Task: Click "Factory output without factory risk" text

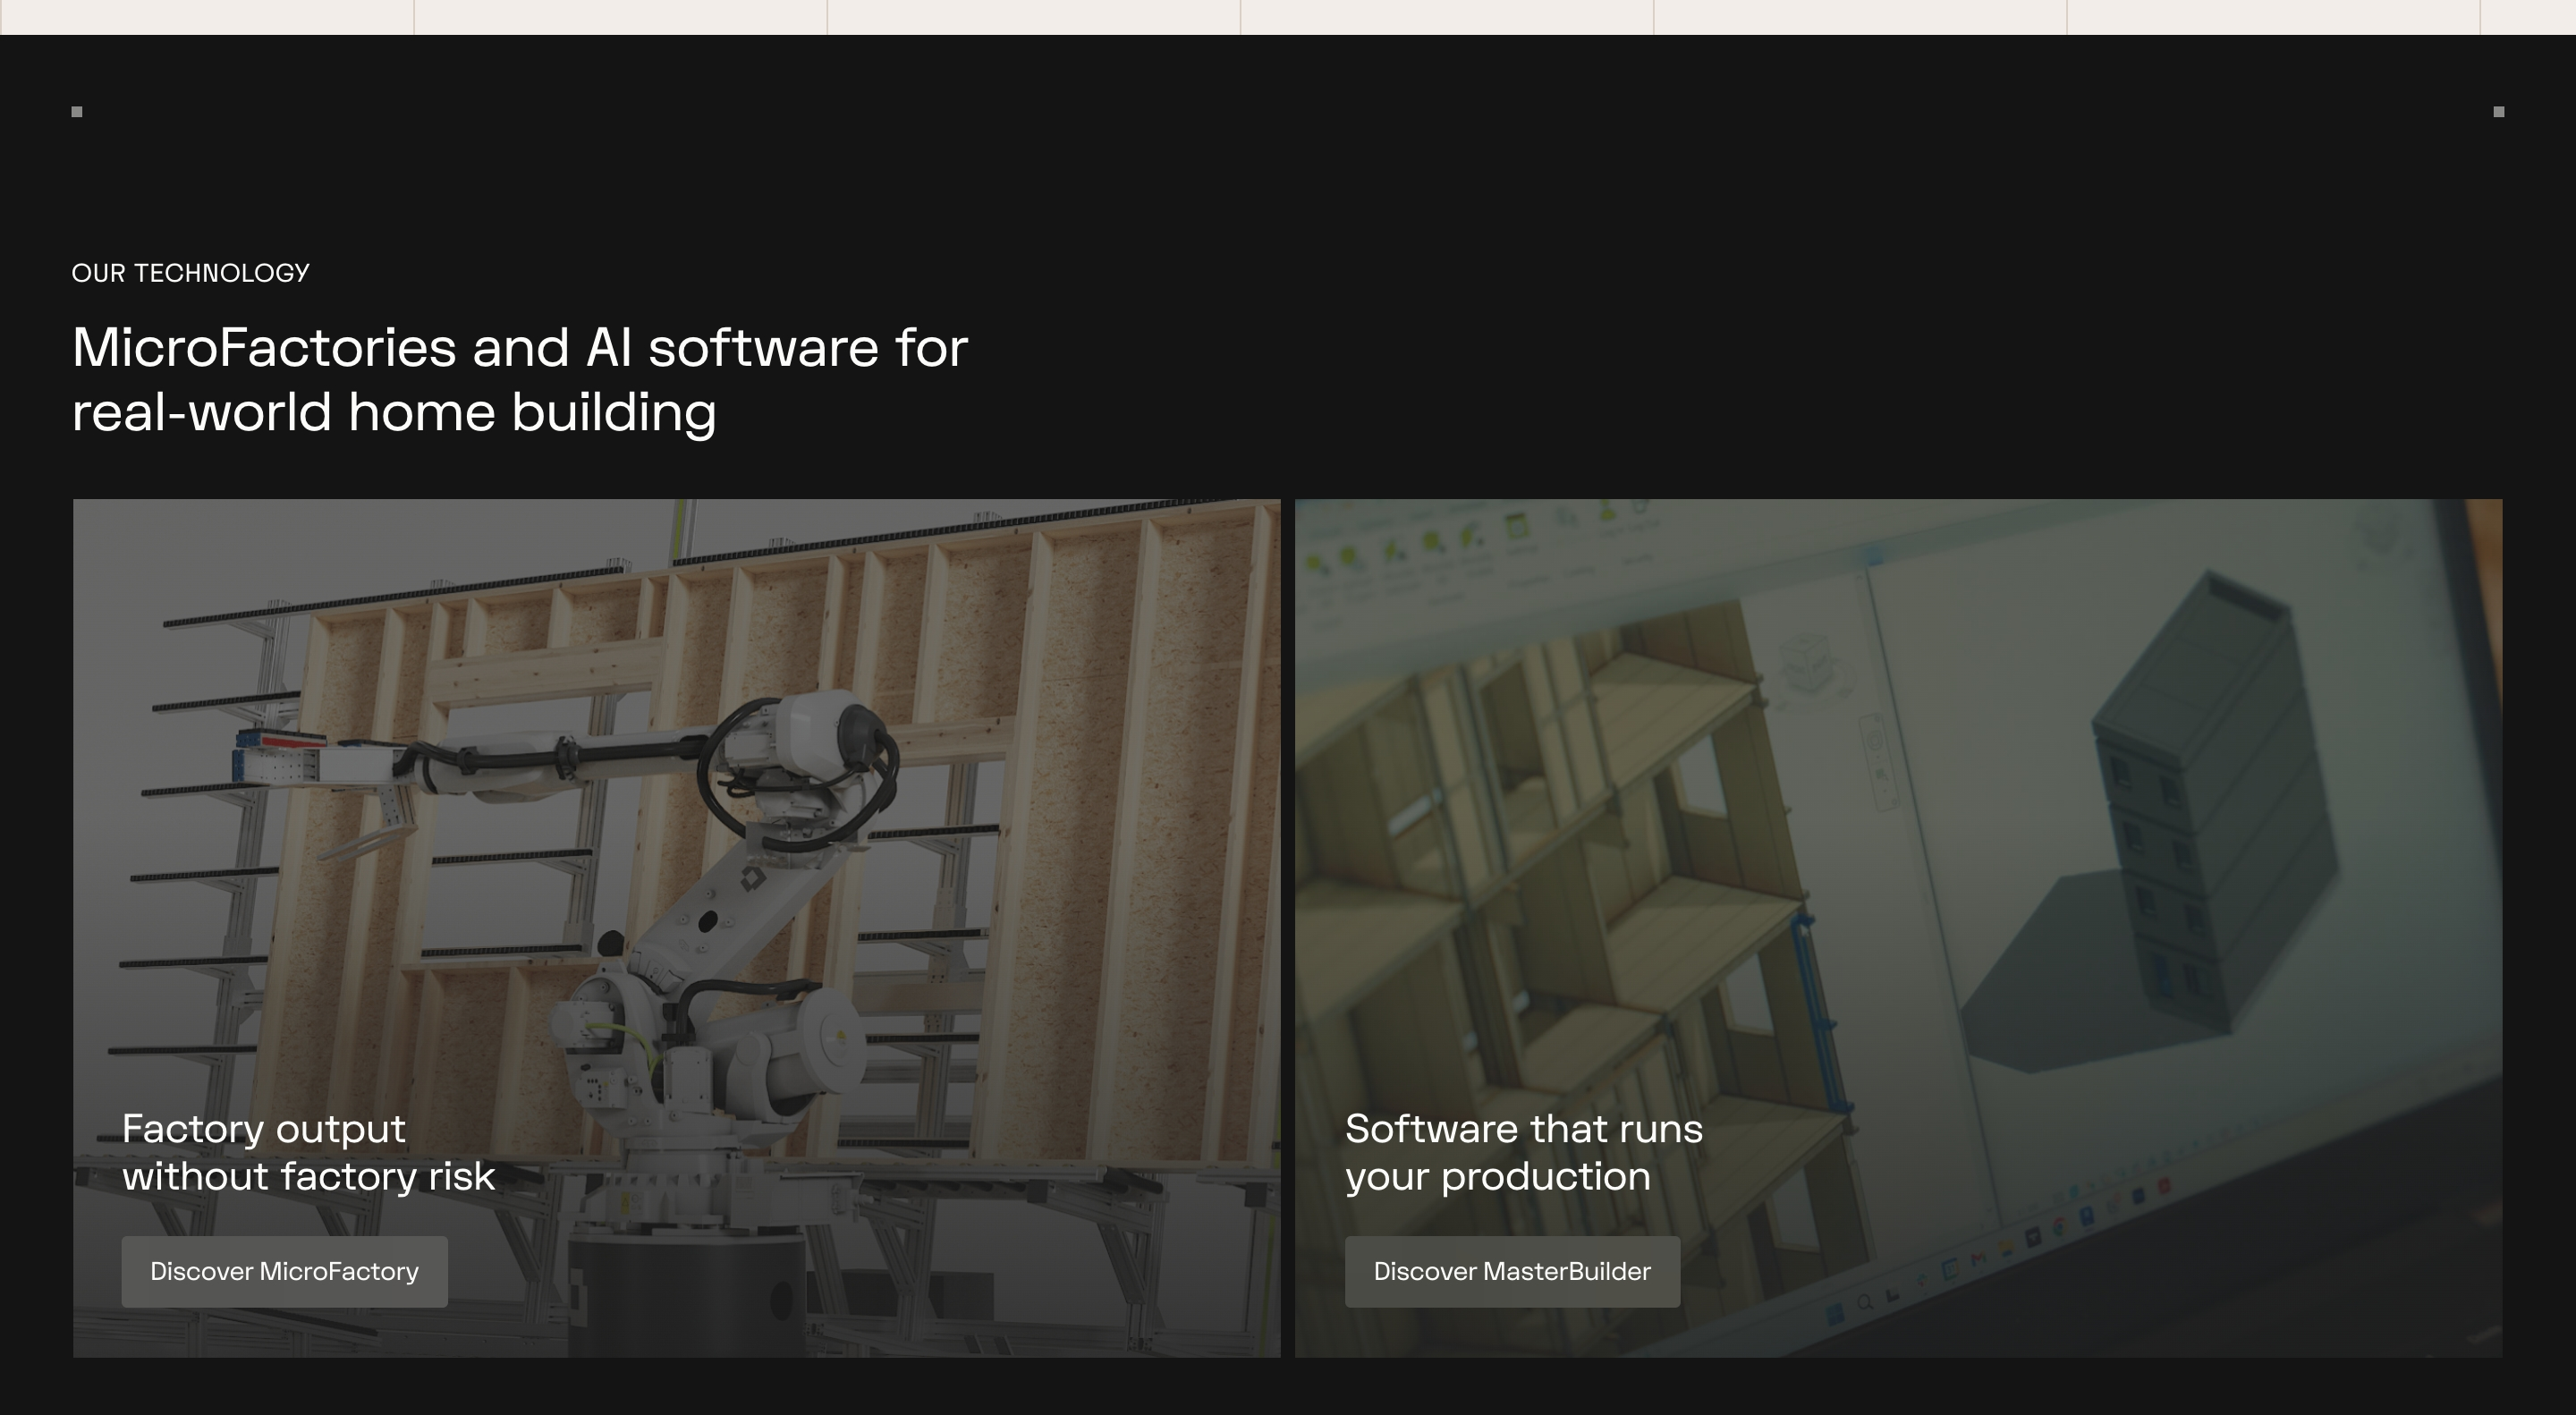Action: [308, 1153]
